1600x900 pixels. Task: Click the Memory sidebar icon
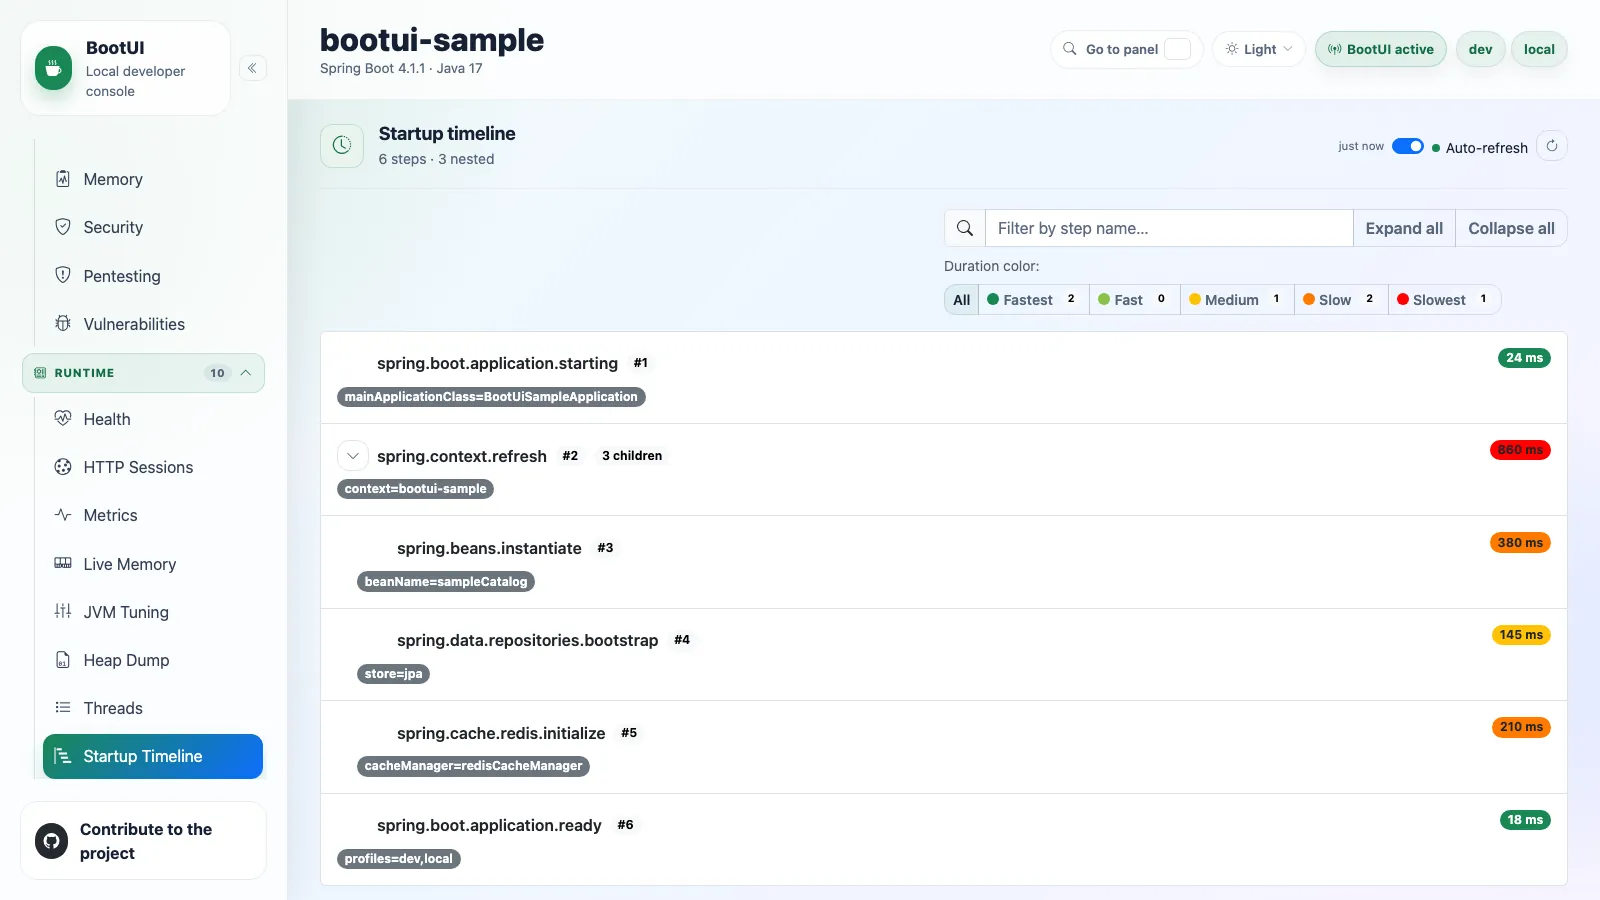[x=63, y=179]
